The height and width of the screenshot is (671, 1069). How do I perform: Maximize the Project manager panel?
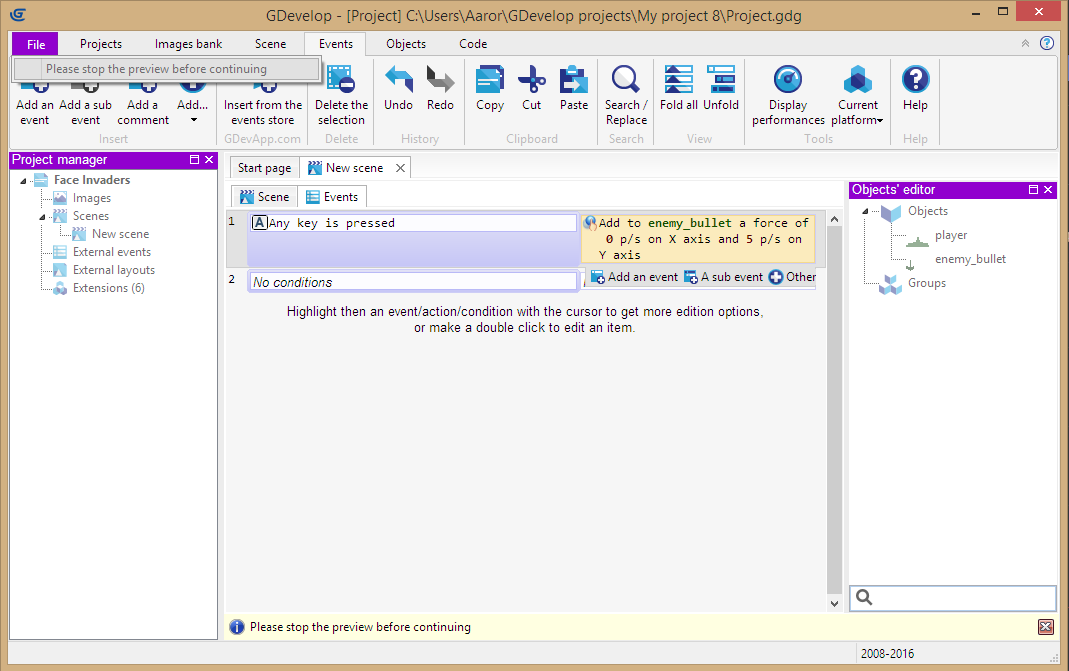click(194, 159)
